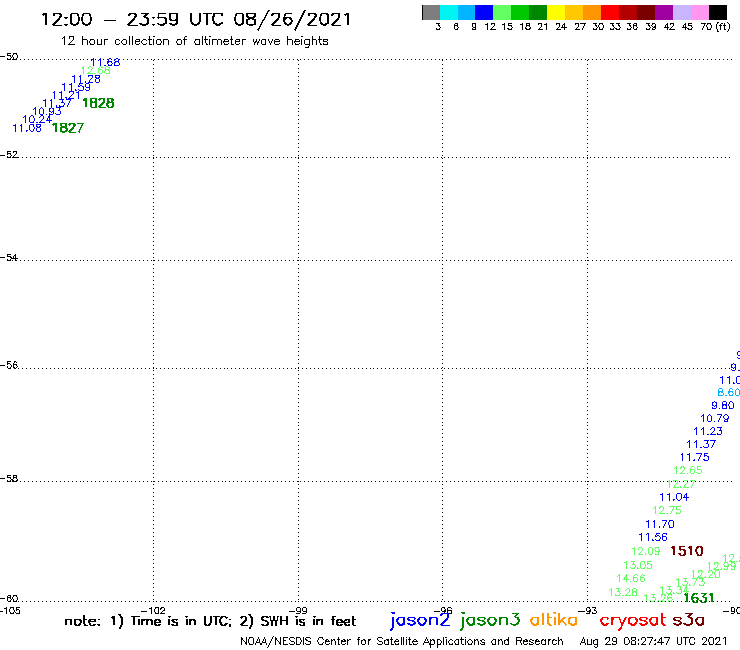Click the latitude axis label -54
This screenshot has width=740, height=650.
[x=9, y=258]
